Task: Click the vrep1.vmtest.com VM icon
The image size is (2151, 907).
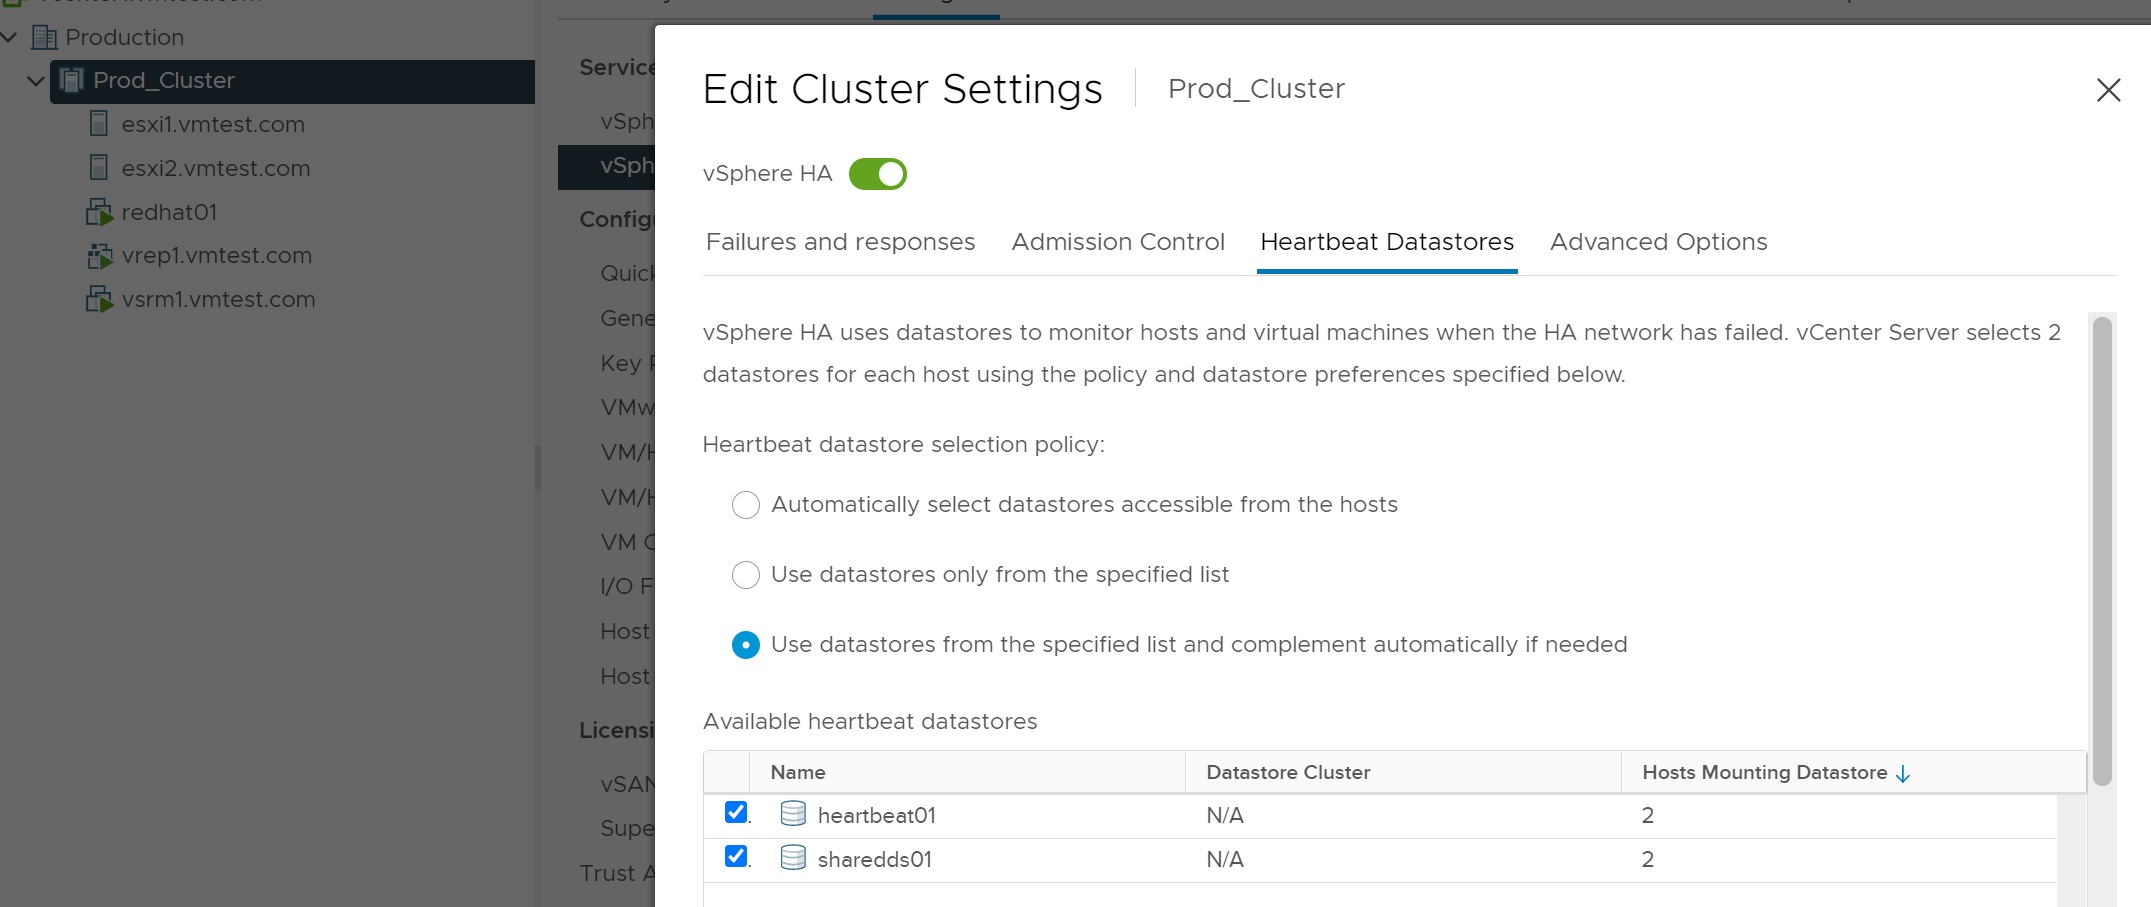Action: (x=98, y=256)
